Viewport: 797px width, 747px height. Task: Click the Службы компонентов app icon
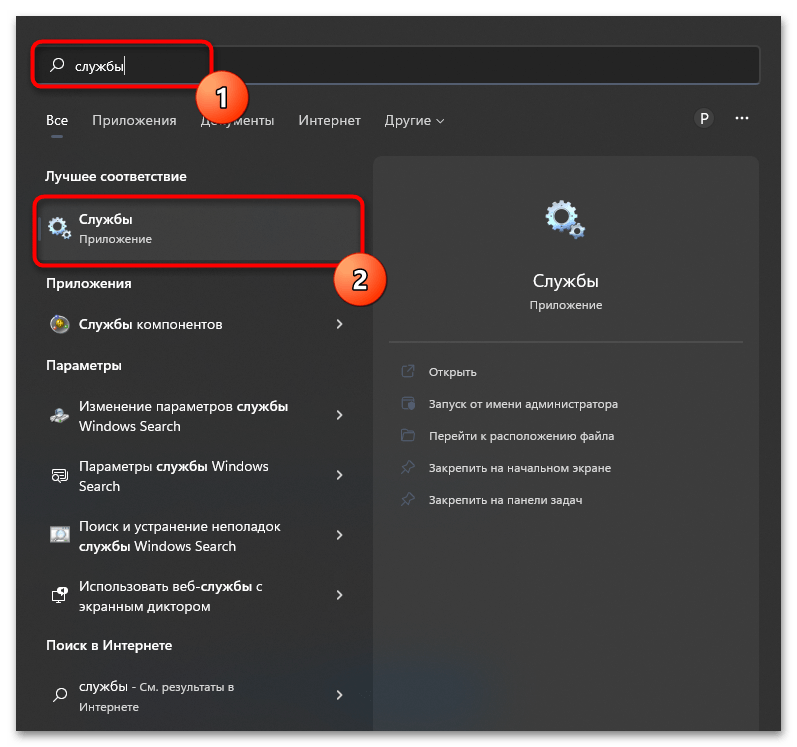point(59,324)
